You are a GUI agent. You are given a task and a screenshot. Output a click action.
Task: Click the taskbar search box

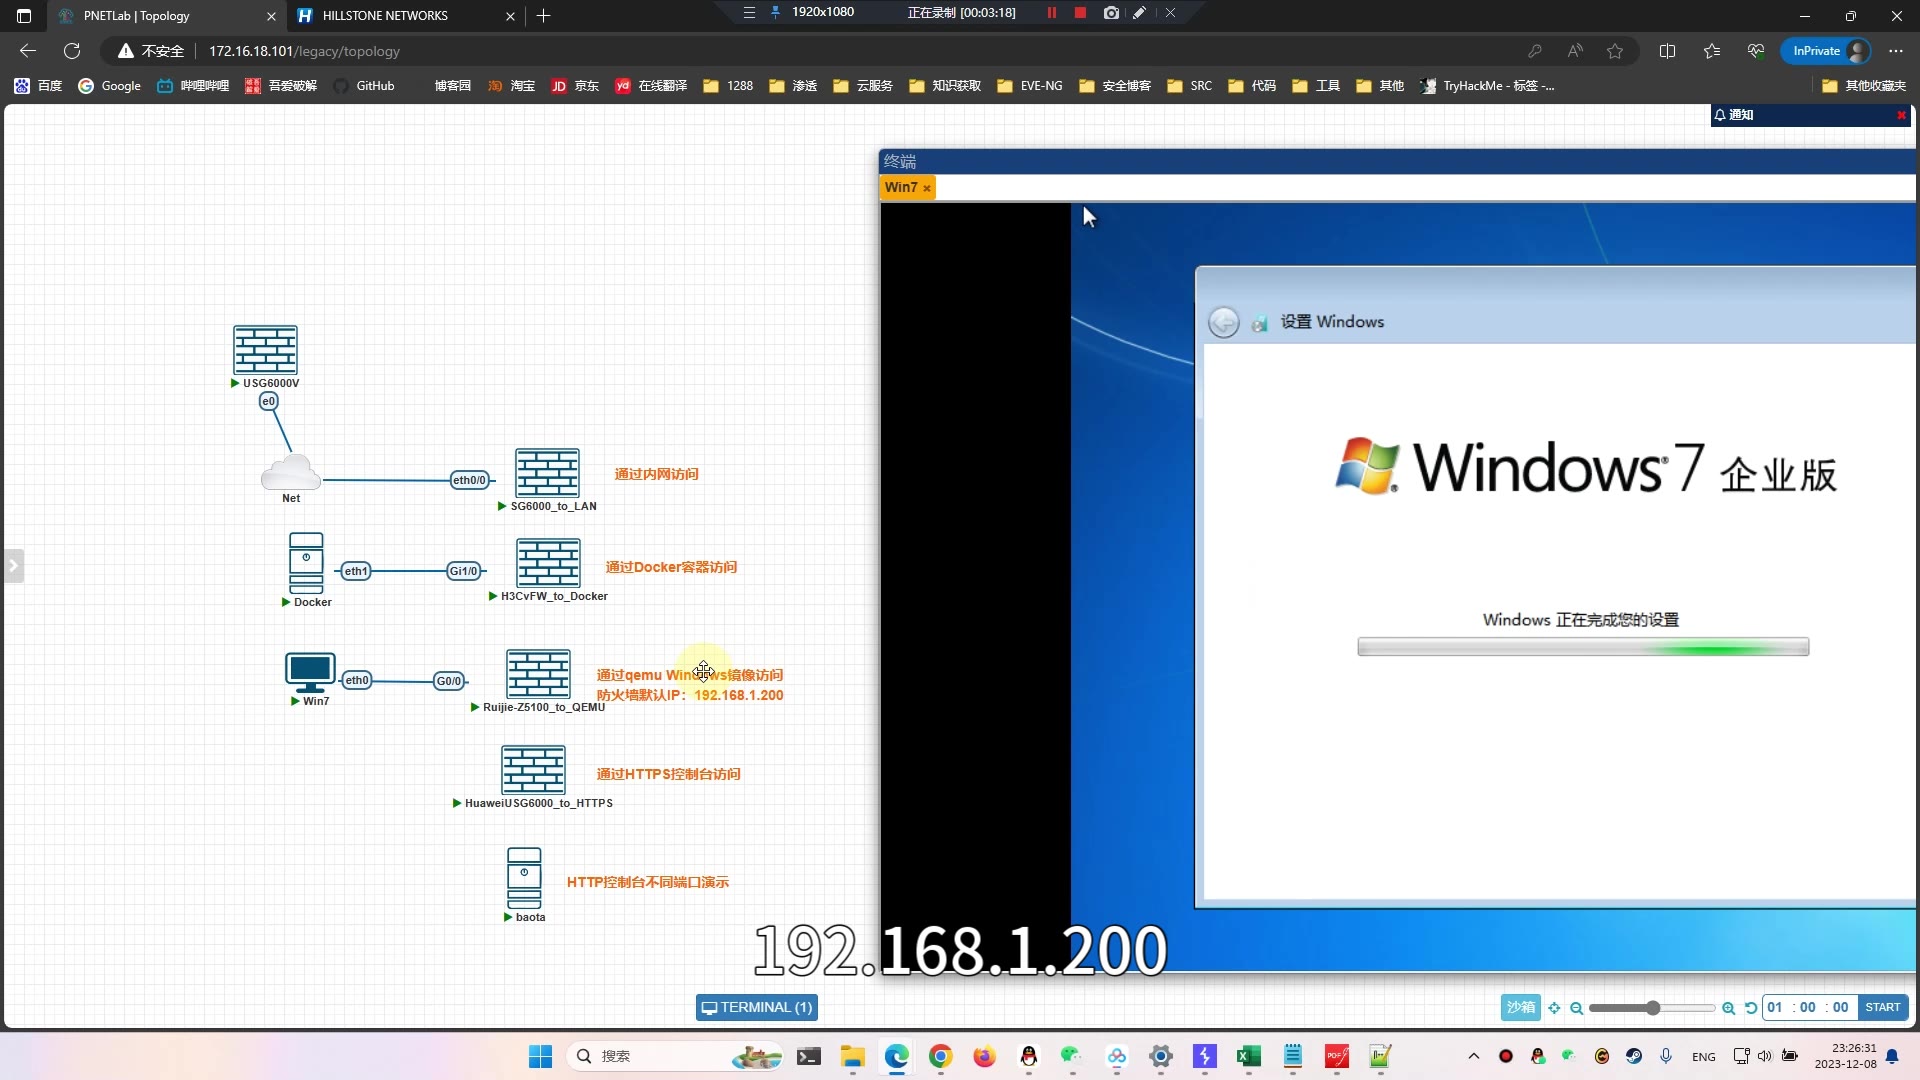(675, 1056)
